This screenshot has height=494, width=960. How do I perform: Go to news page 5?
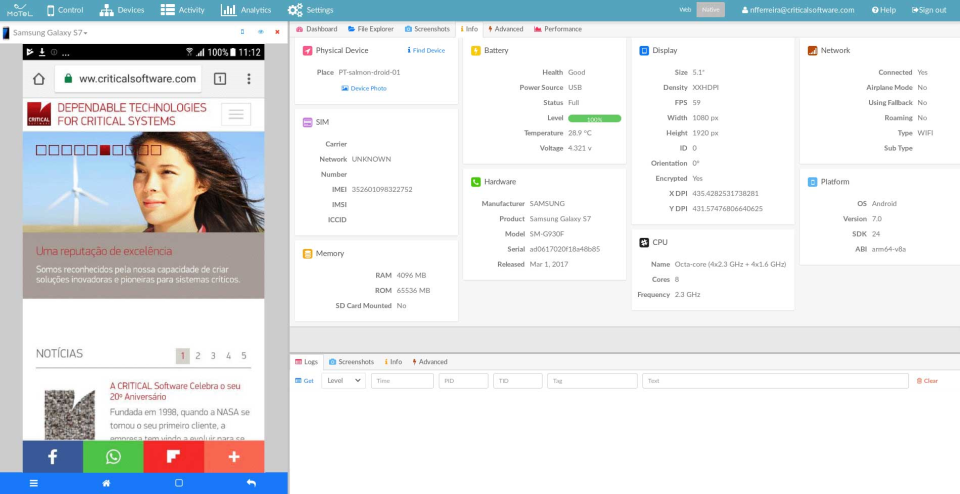[x=244, y=356]
